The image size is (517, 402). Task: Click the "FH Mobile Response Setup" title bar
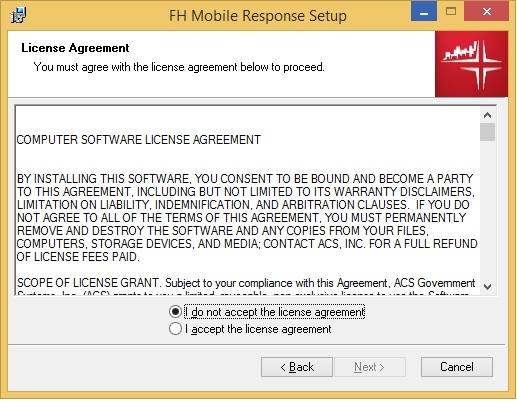258,15
